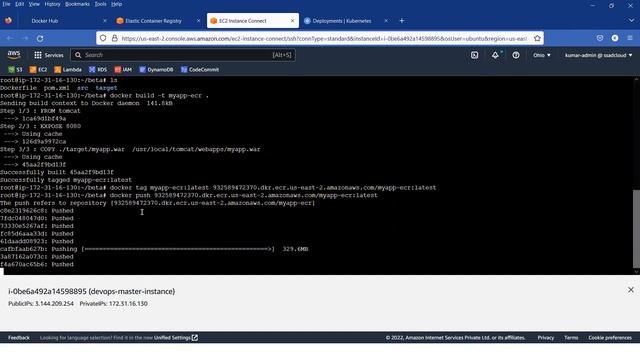The height and width of the screenshot is (360, 640).
Task: Click the 'Successfully tagged myapp-ecr:latest' line
Action: (x=66, y=180)
